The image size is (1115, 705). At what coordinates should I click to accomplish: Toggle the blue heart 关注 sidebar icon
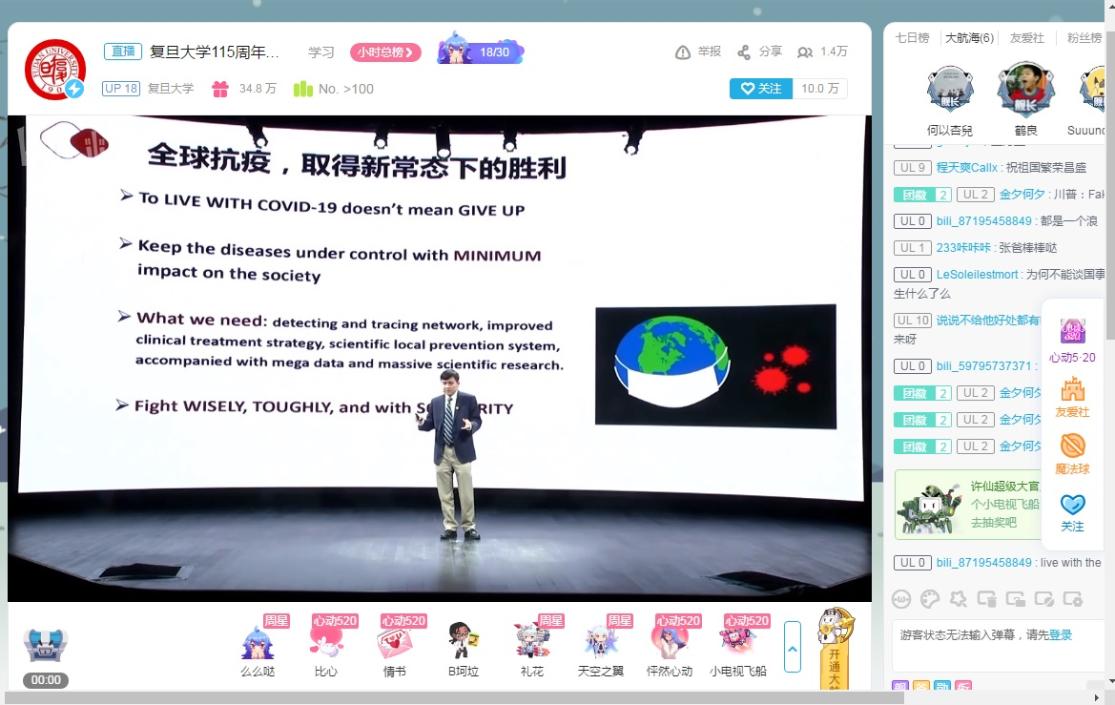1072,505
